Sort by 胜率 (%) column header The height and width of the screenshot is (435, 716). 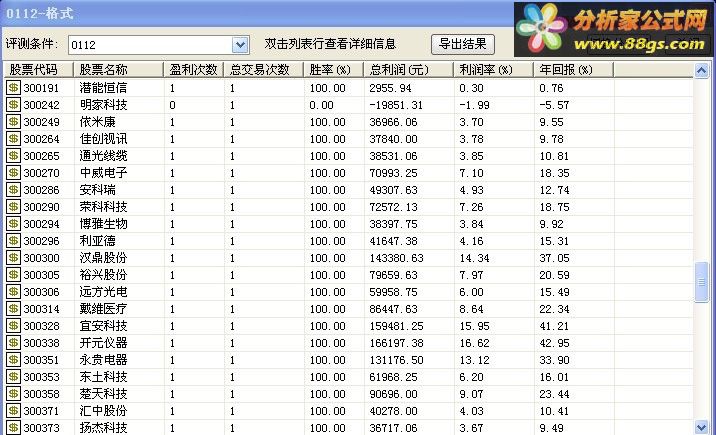pos(334,69)
